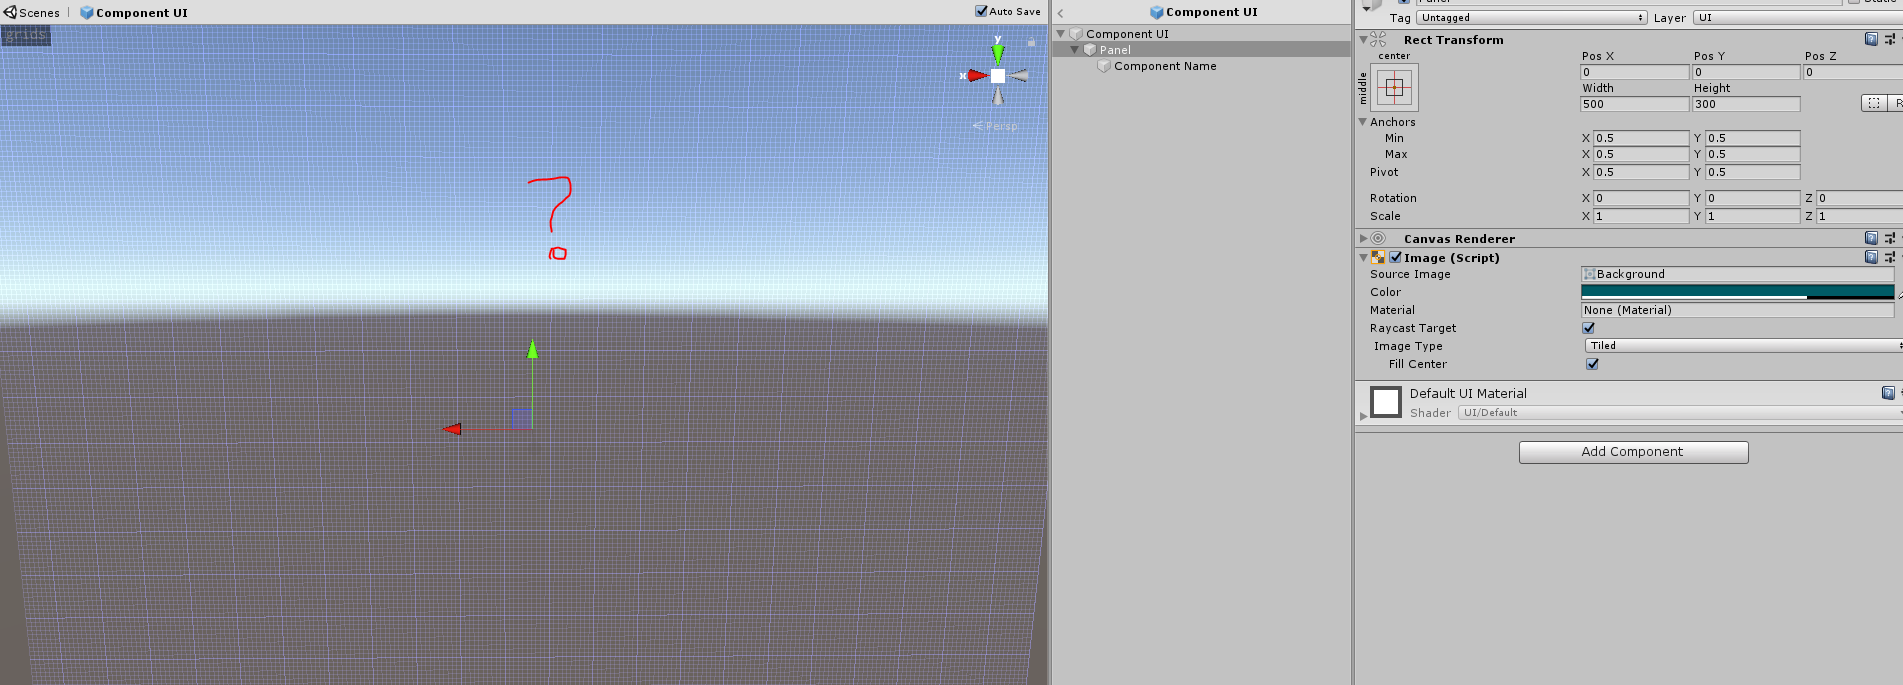Disable the Image (Script) component checkbox
1903x685 pixels.
pos(1395,257)
